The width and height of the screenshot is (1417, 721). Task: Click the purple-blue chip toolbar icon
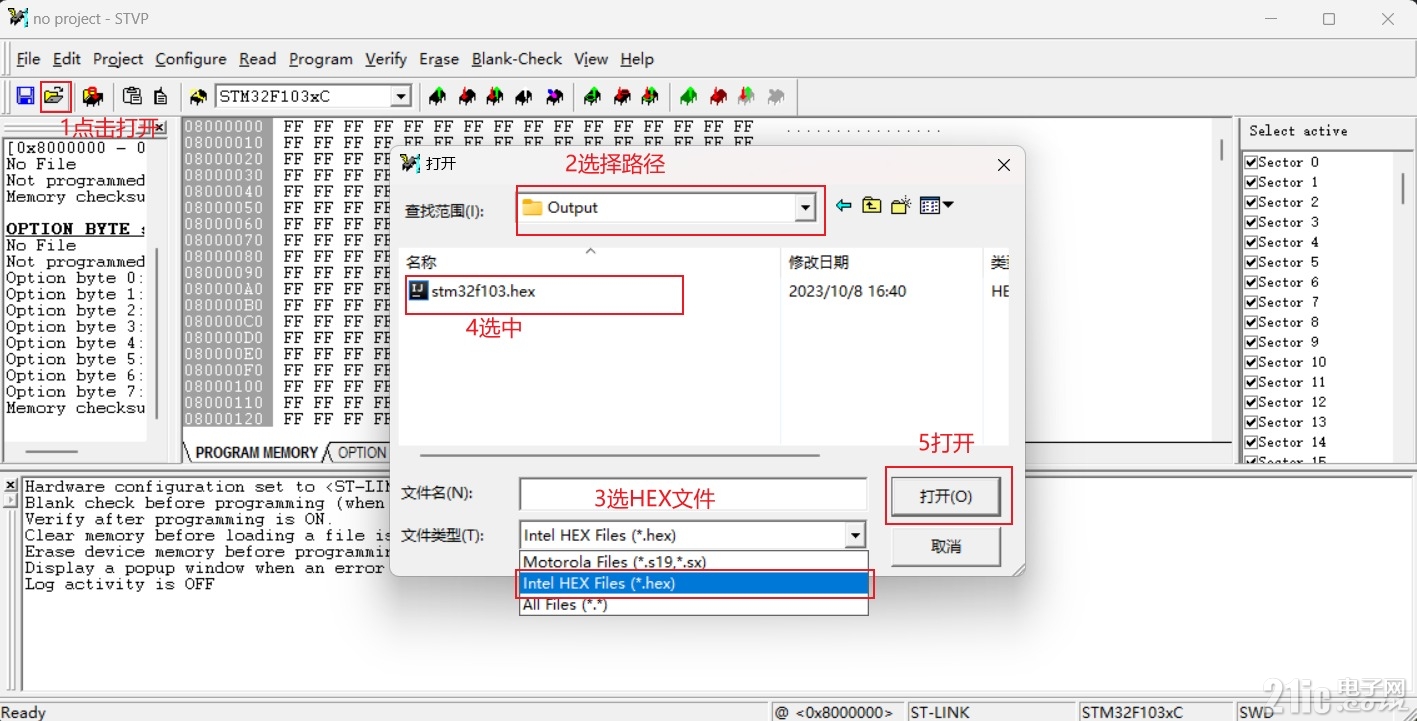[554, 96]
